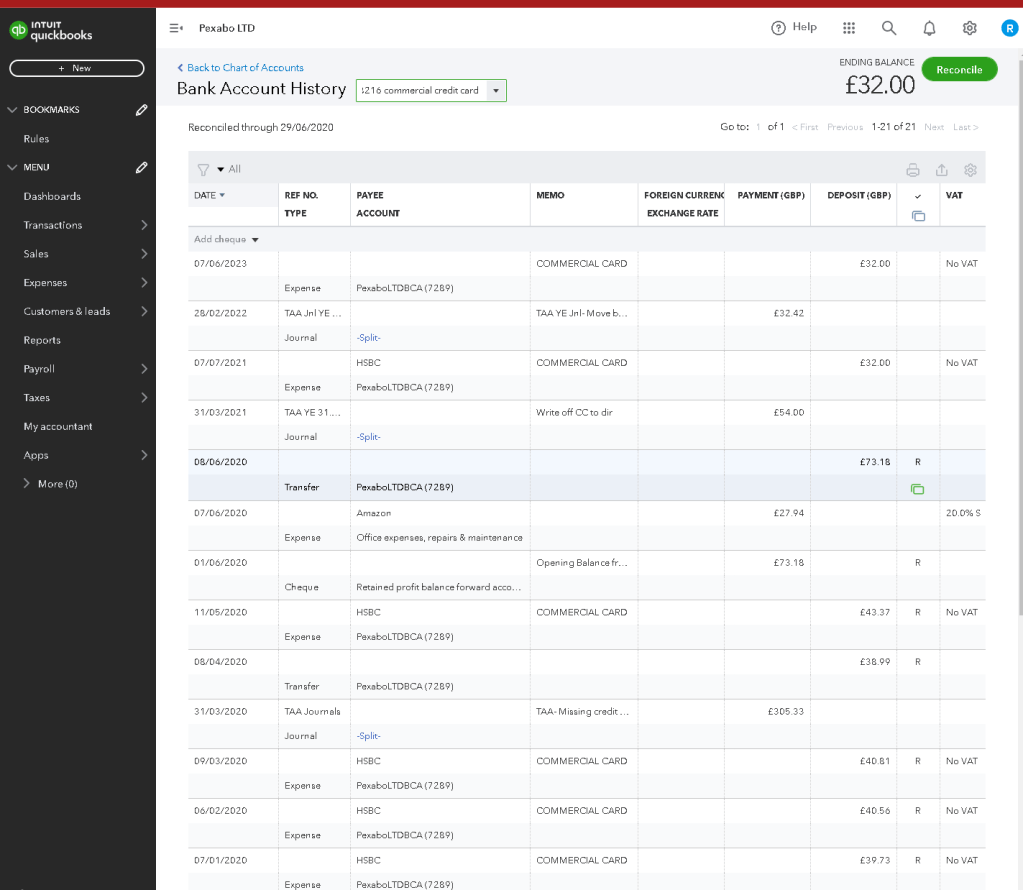Click the £40.81 deposit on 09/03/2020
The height and width of the screenshot is (890, 1023).
point(875,761)
